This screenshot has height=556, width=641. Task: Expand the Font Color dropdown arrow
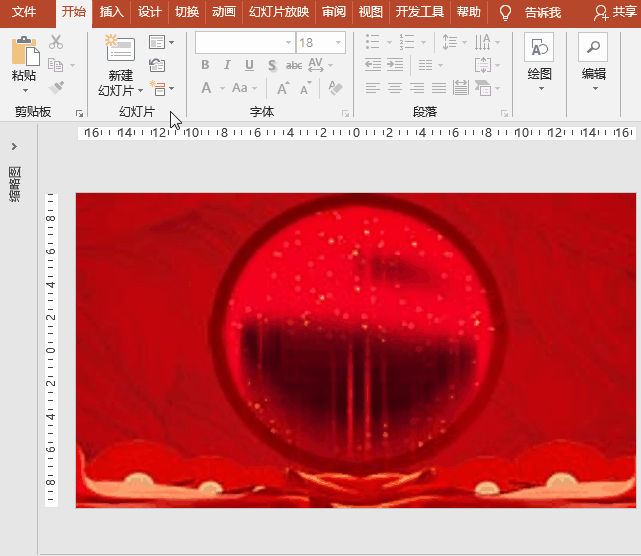(222, 88)
